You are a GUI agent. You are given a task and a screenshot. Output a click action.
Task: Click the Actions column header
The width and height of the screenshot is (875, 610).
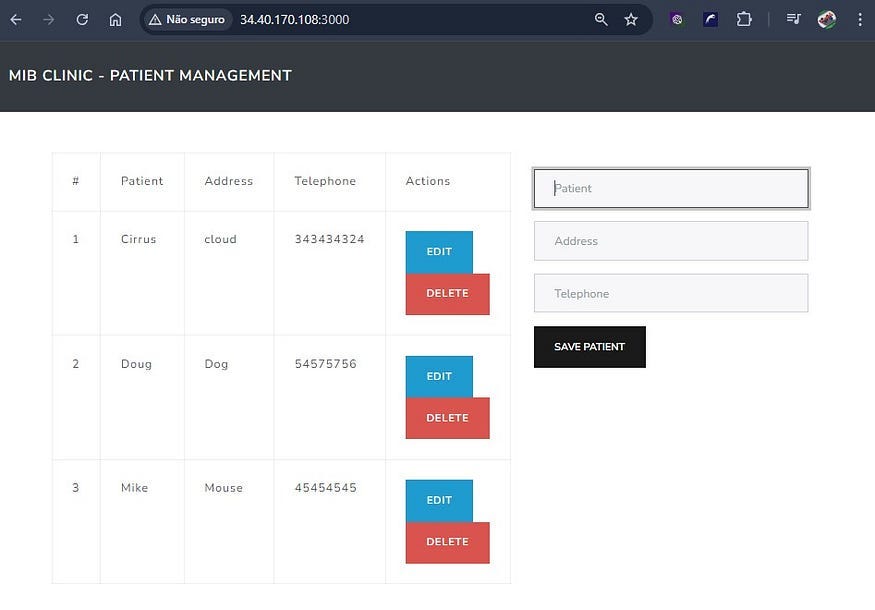point(427,181)
